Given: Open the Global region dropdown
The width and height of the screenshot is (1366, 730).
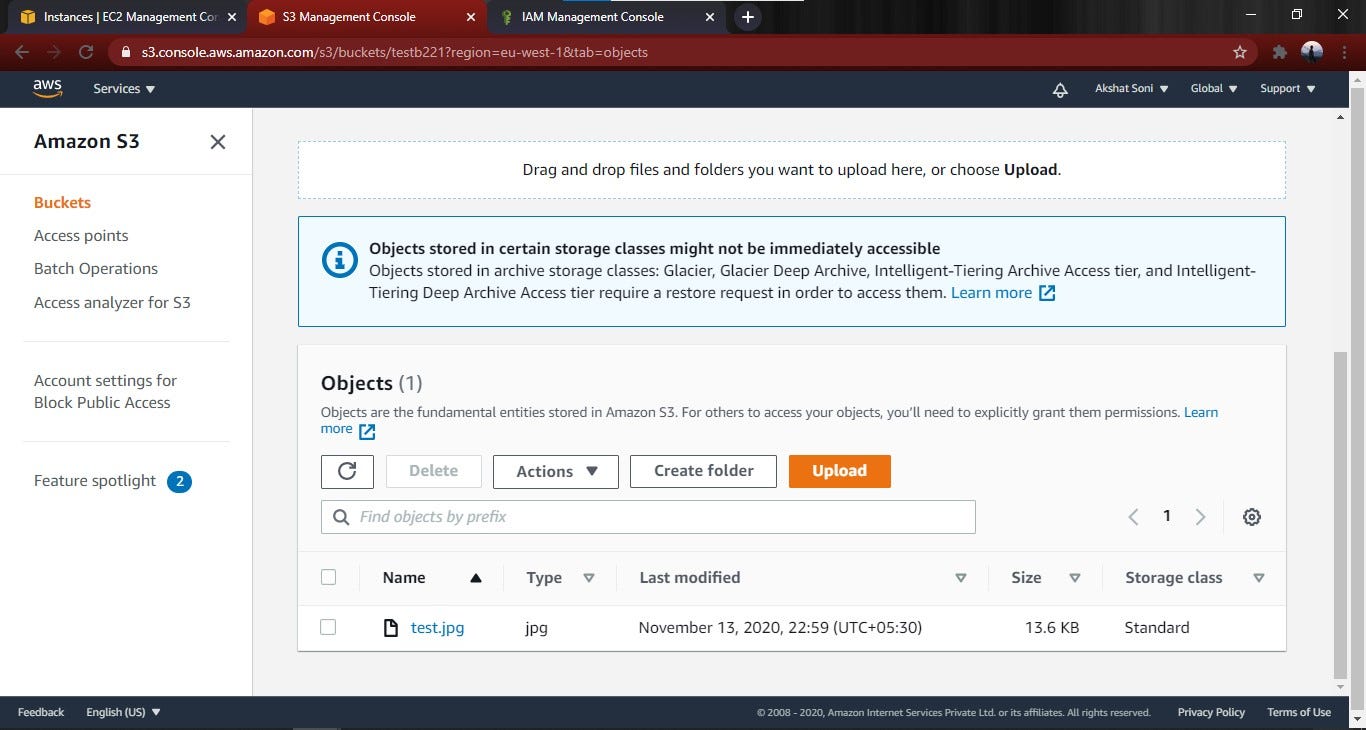Looking at the screenshot, I should (x=1214, y=89).
